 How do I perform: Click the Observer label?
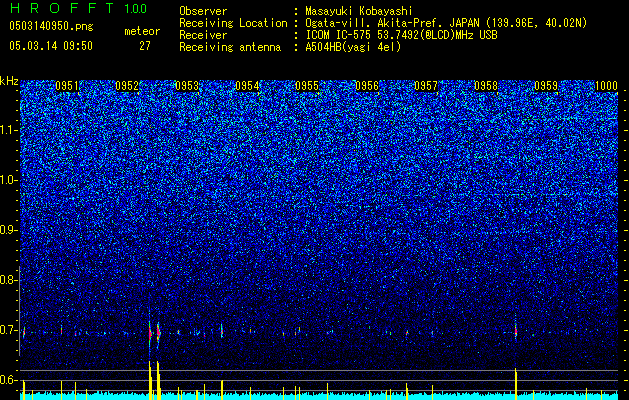[203, 11]
